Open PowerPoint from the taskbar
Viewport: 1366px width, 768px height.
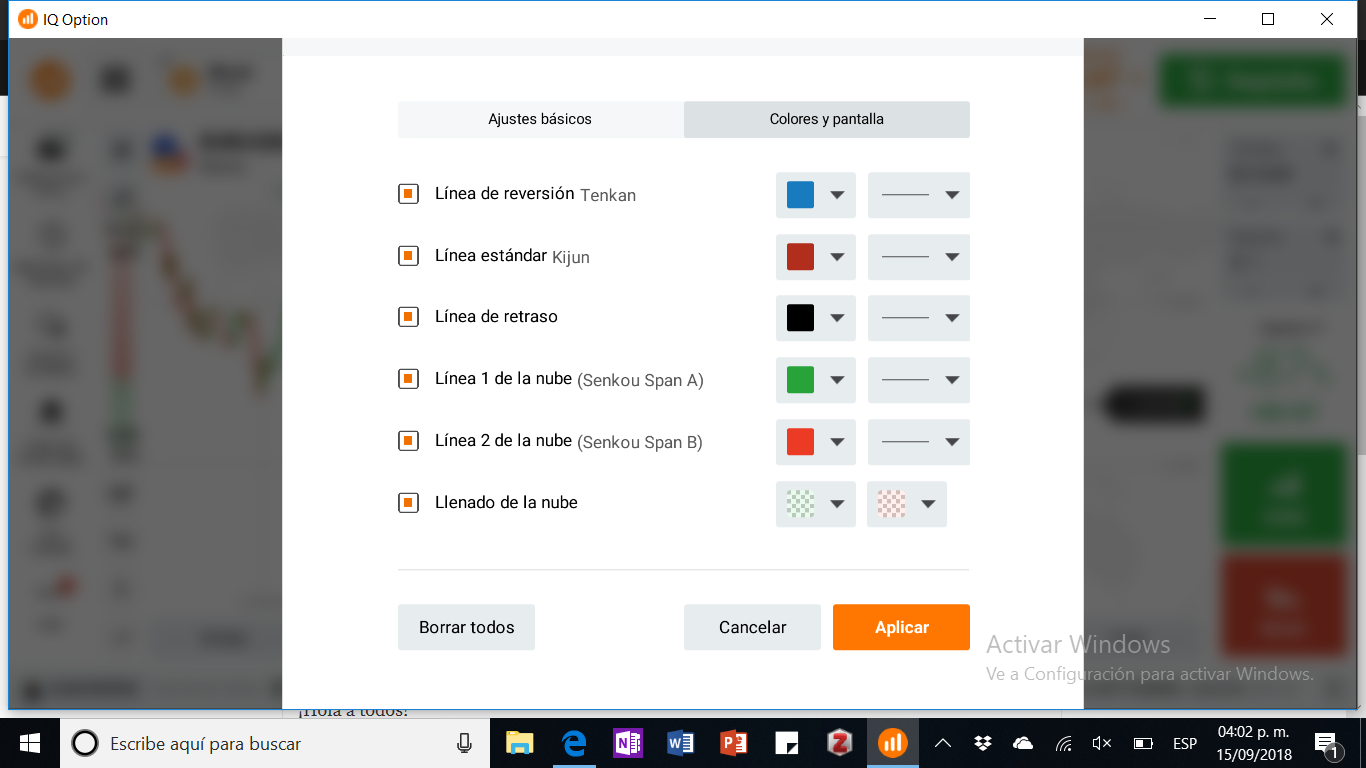[734, 743]
